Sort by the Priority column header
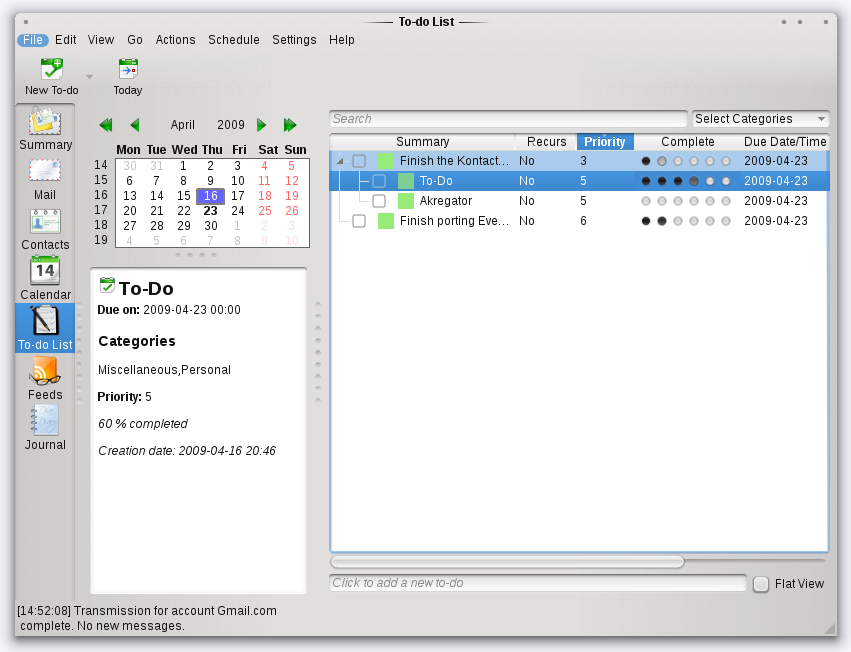 point(605,142)
